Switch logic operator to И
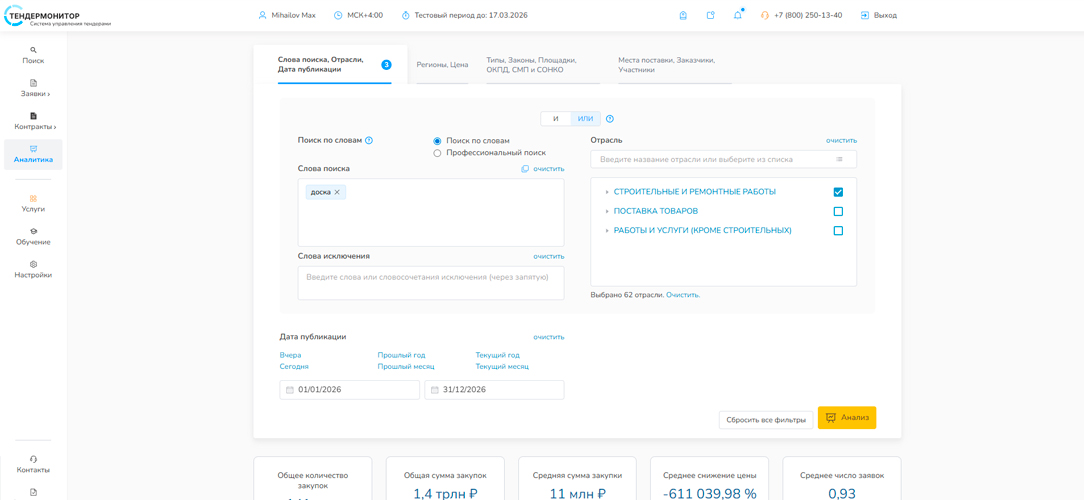This screenshot has height=500, width=1084. tap(556, 118)
